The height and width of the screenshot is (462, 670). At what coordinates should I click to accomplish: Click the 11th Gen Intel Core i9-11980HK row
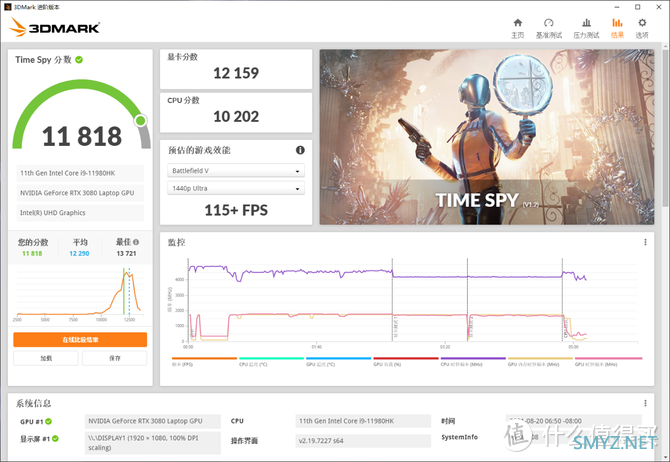point(80,173)
